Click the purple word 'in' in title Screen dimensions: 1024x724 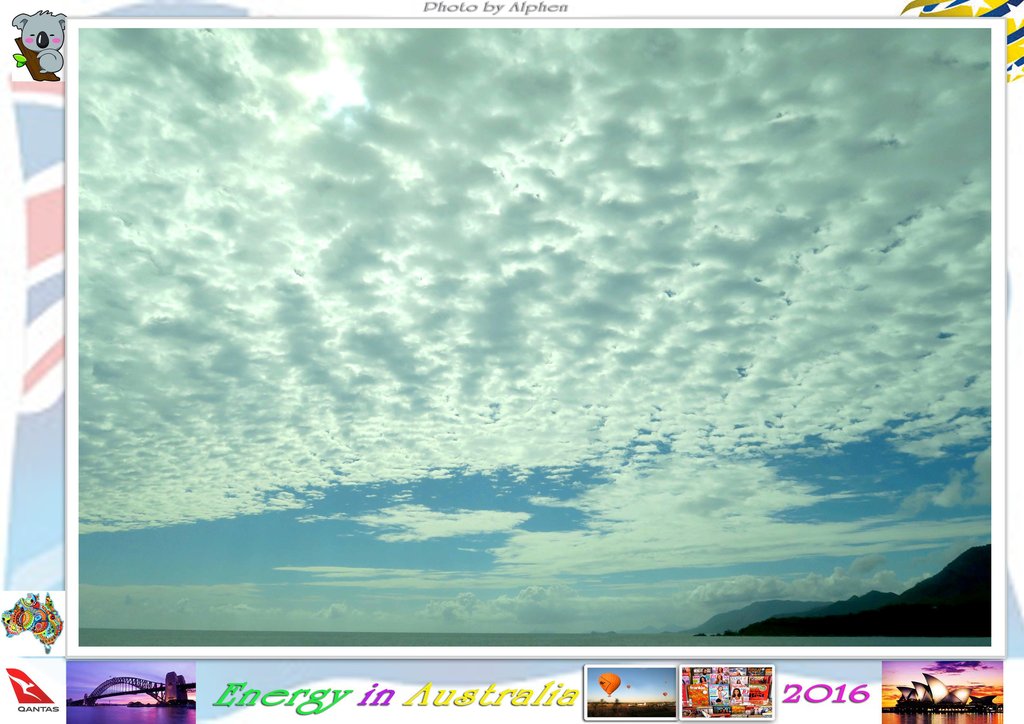(376, 695)
